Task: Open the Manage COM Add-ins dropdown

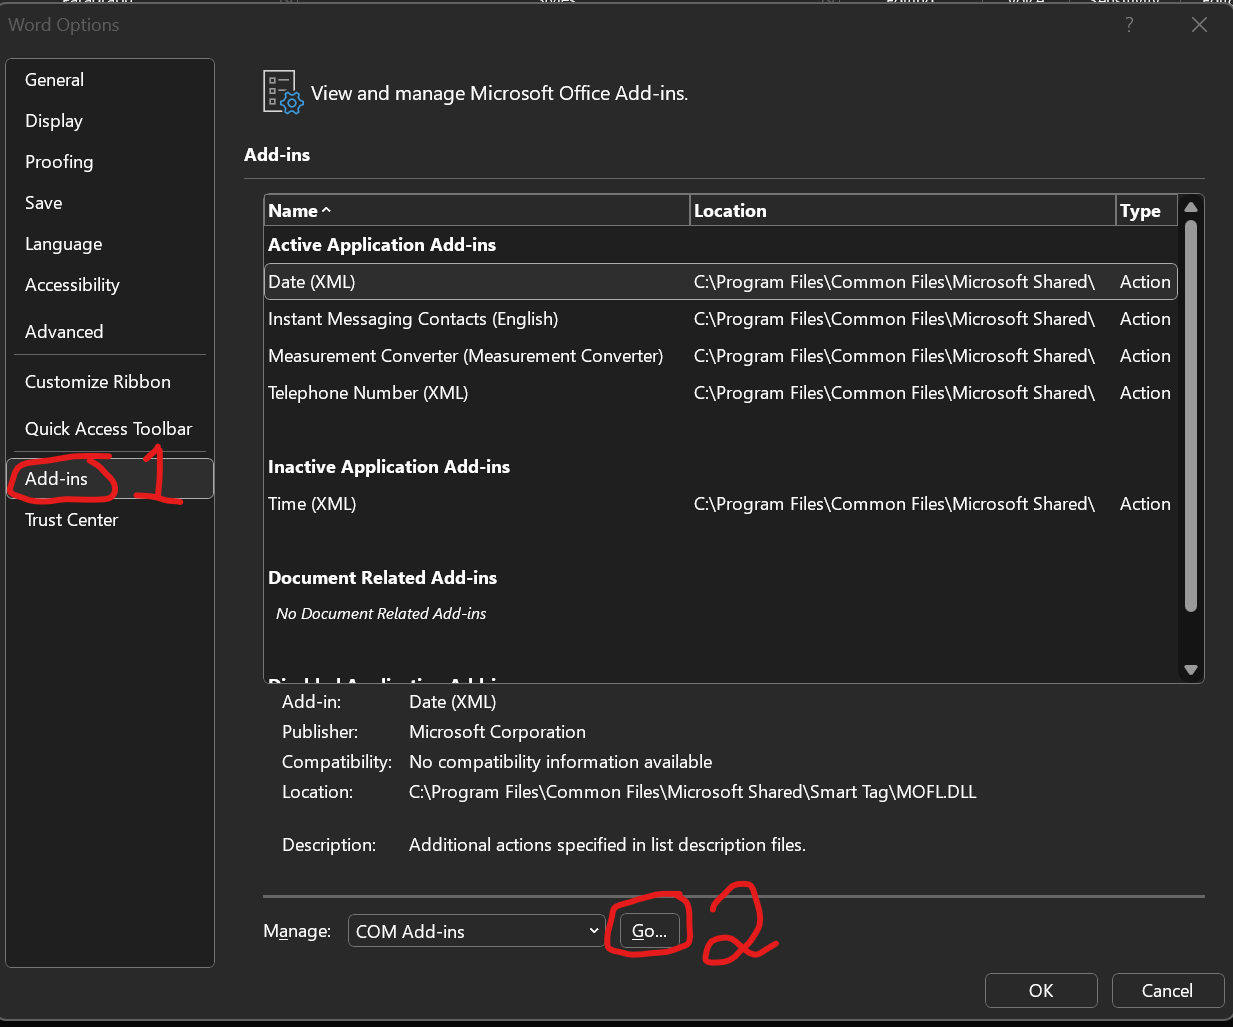Action: [x=476, y=931]
